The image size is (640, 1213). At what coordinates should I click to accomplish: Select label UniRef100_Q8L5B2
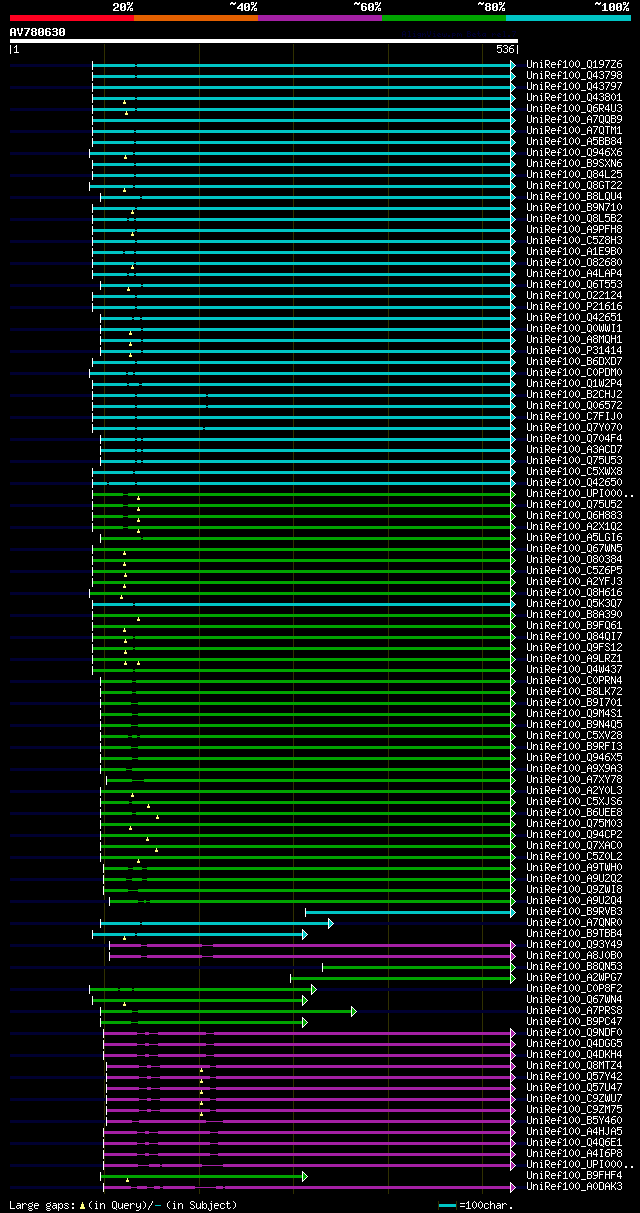pos(574,218)
